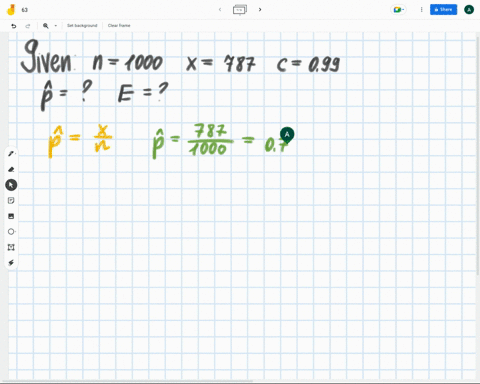Screen dimensions: 480x384
Task: Select the Pen tool
Action: coord(11,154)
